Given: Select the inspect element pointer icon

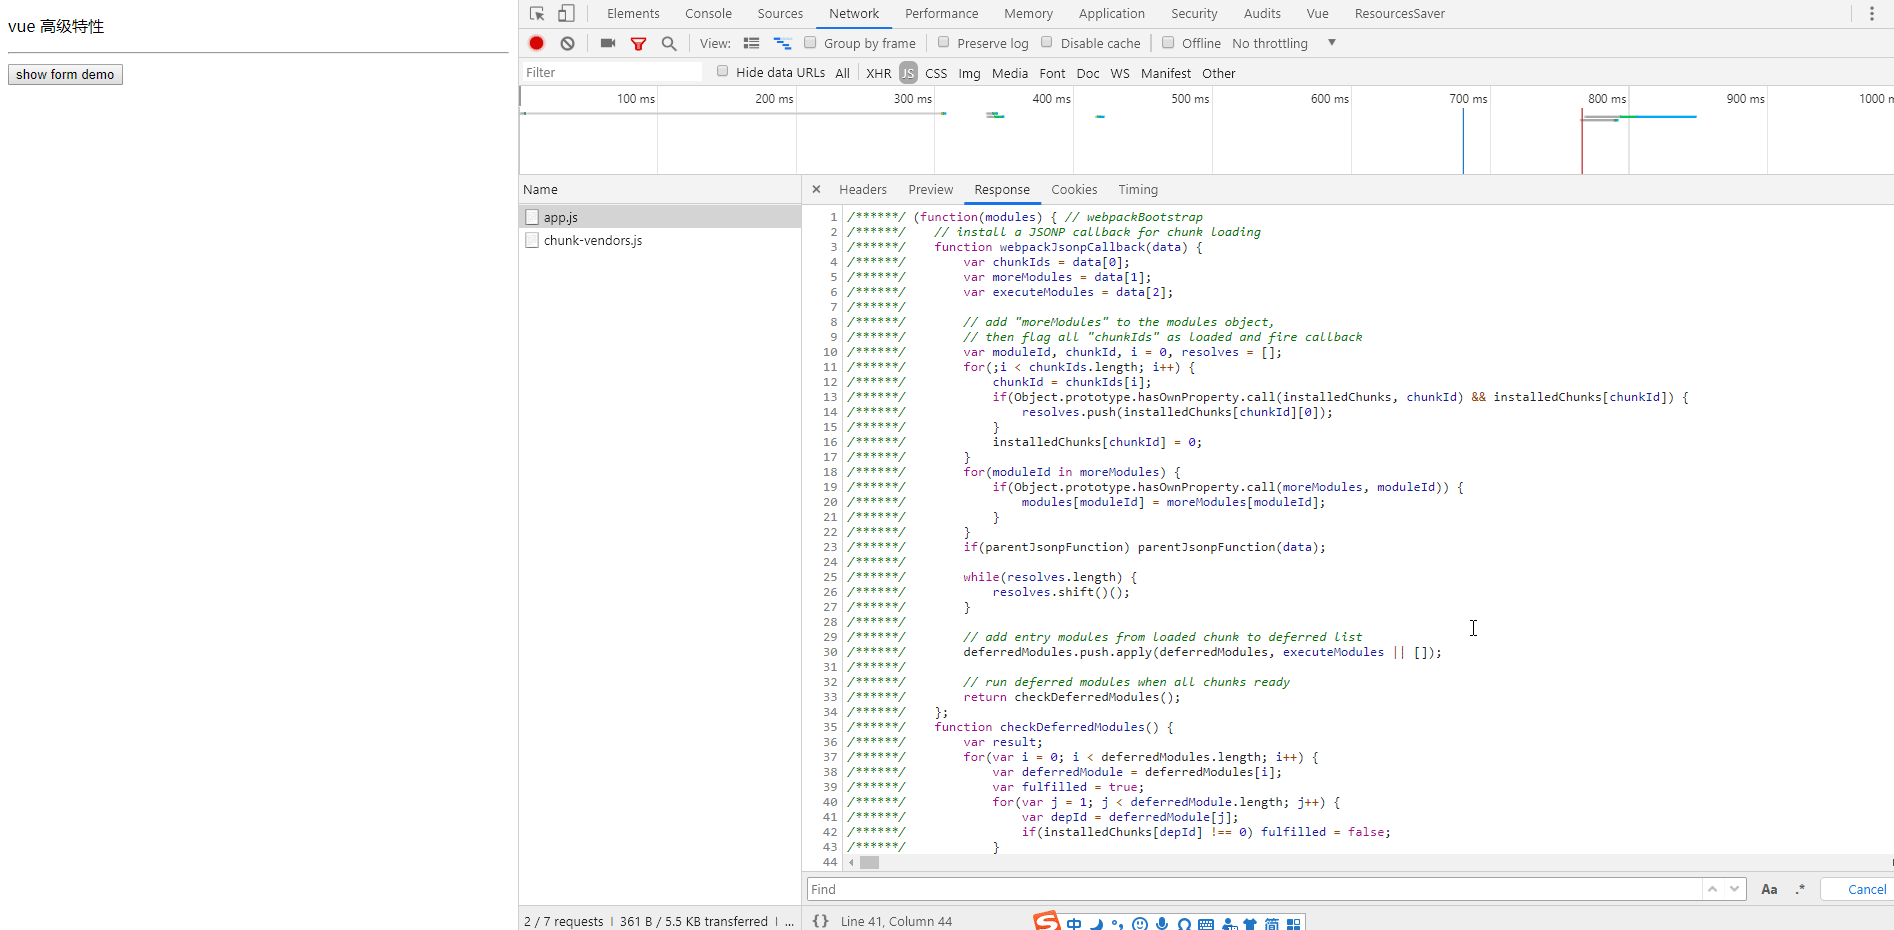Looking at the screenshot, I should pyautogui.click(x=537, y=14).
